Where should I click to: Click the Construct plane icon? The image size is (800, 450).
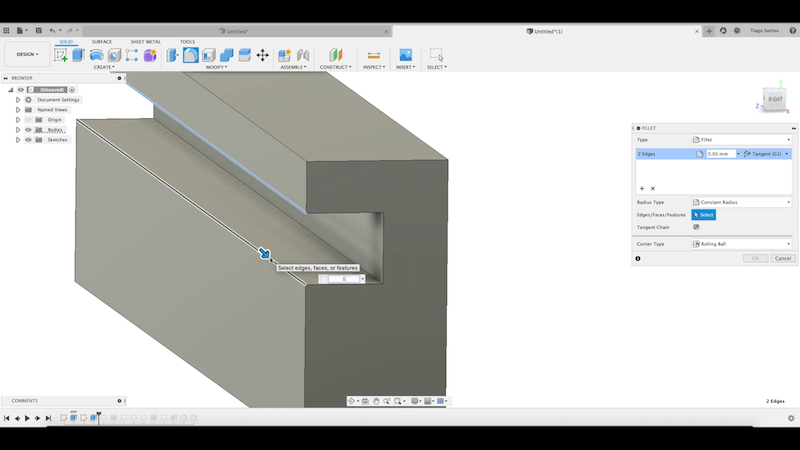[x=335, y=55]
